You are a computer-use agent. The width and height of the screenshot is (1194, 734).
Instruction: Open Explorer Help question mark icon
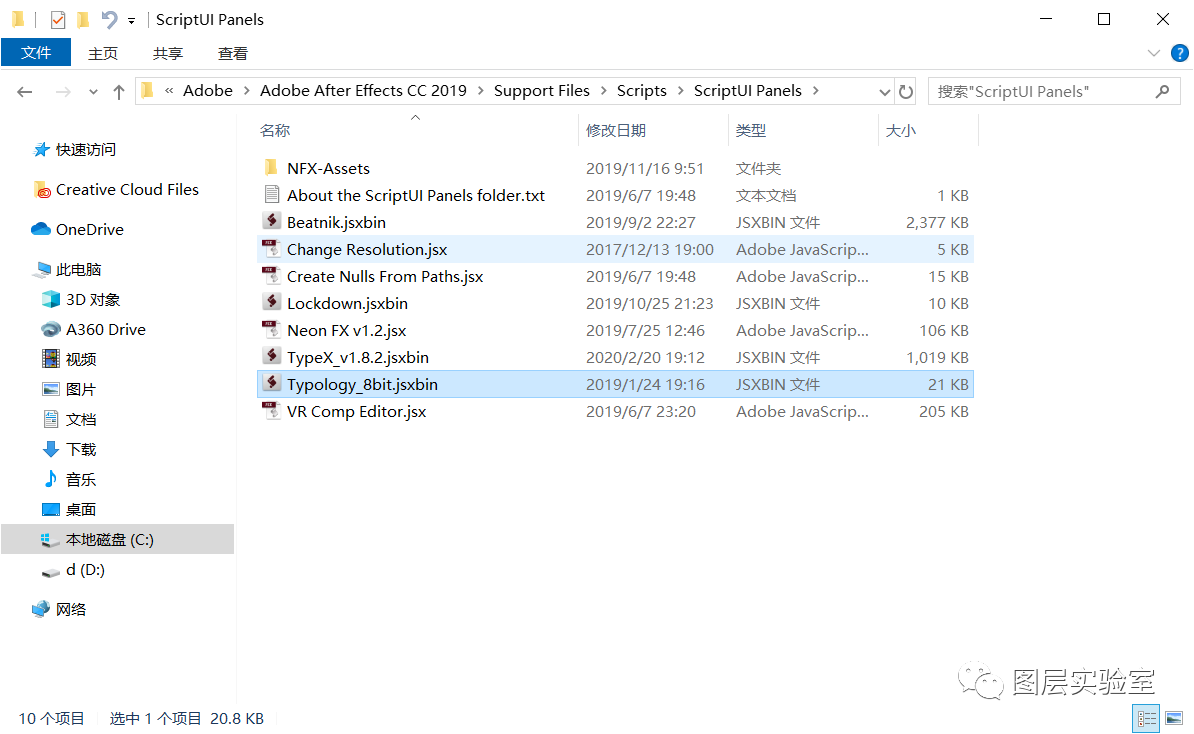coord(1180,53)
